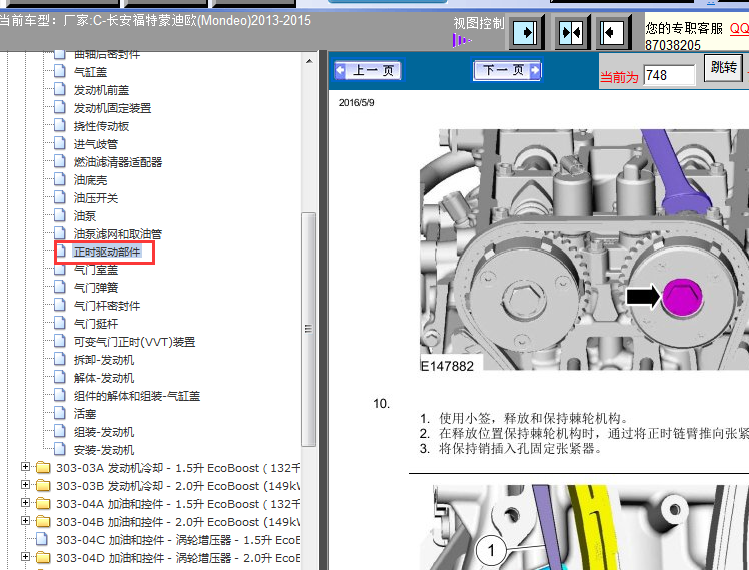Select 活塞 tree entry
This screenshot has height=570, width=749.
tap(85, 414)
